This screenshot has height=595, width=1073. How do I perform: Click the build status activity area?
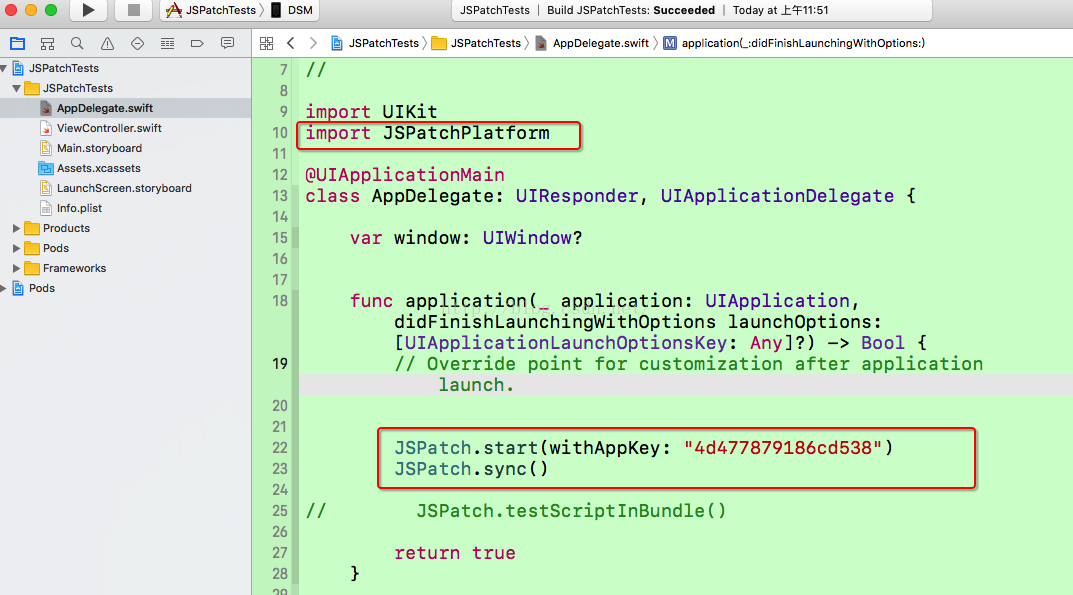coord(692,10)
